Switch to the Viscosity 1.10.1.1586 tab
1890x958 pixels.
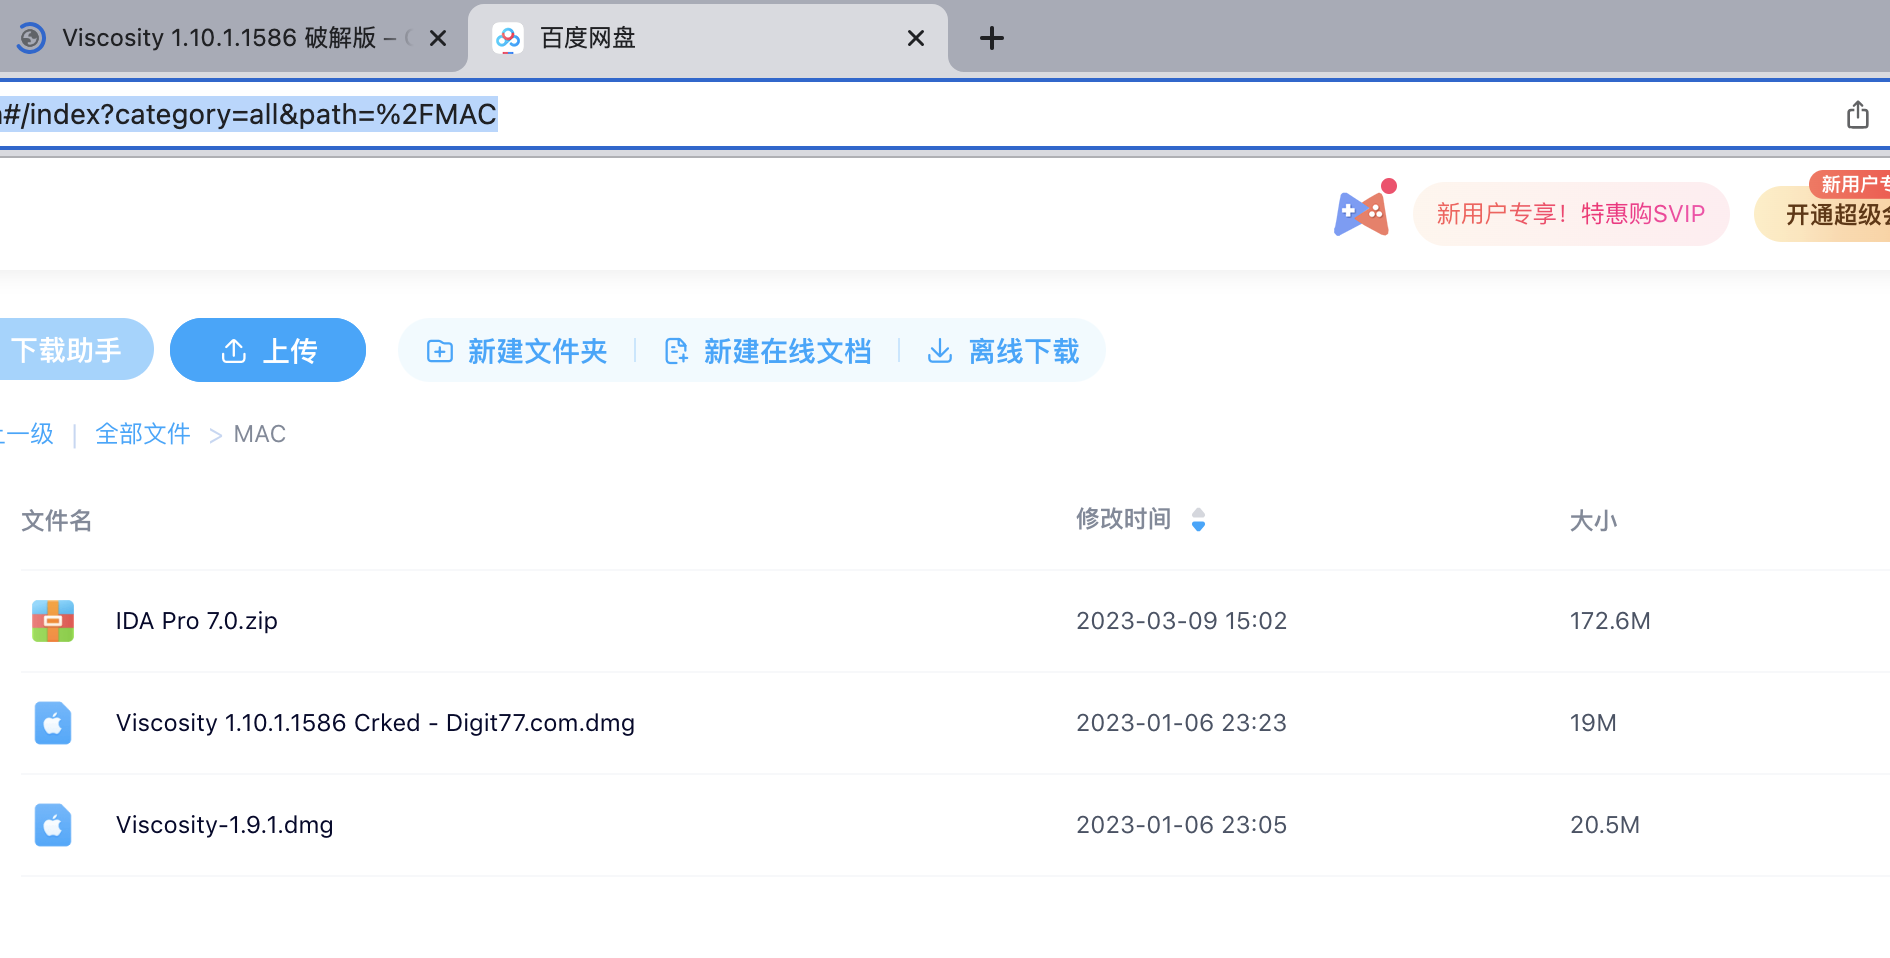click(218, 38)
